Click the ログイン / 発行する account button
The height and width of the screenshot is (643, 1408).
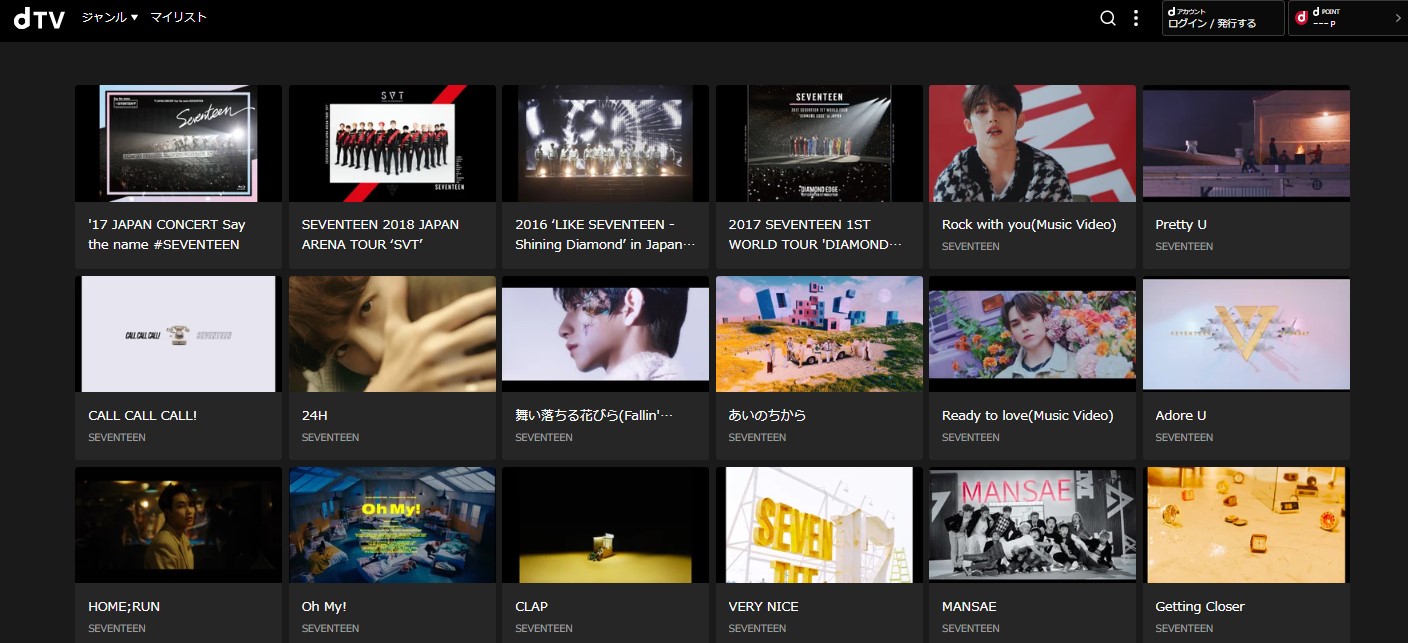(x=1222, y=18)
